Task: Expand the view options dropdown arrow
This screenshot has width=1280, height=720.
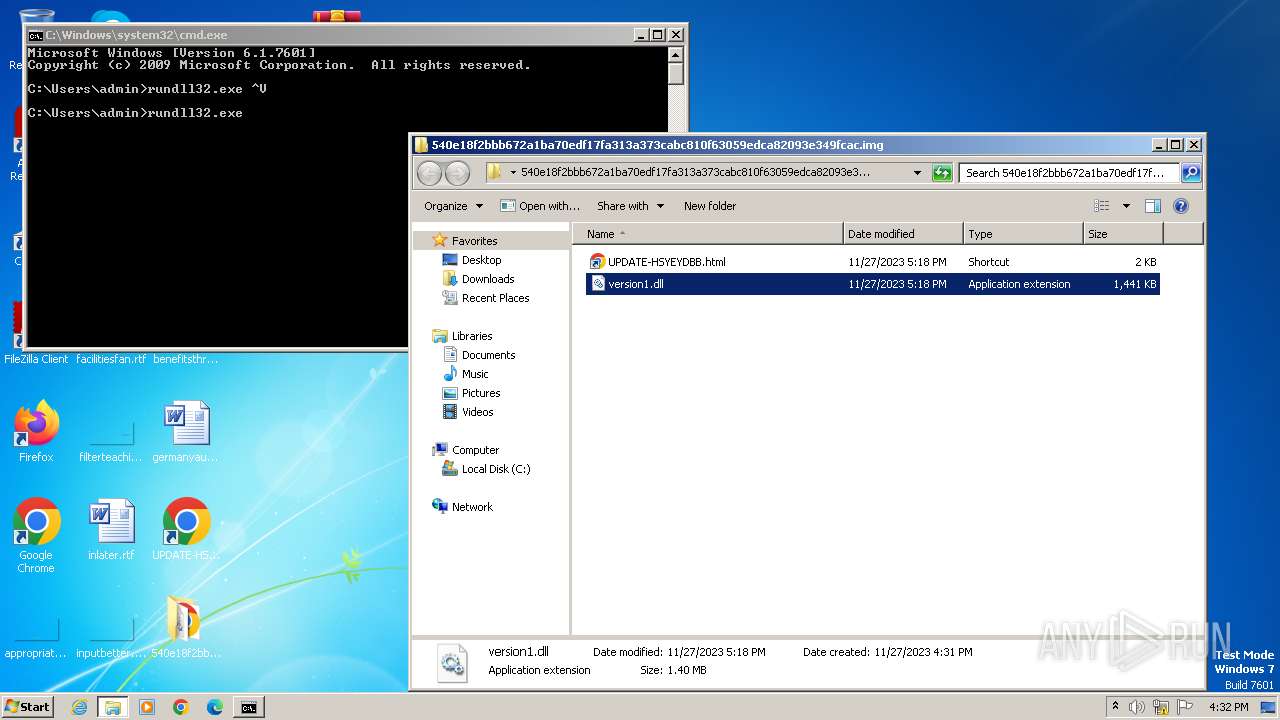Action: click(x=1126, y=206)
